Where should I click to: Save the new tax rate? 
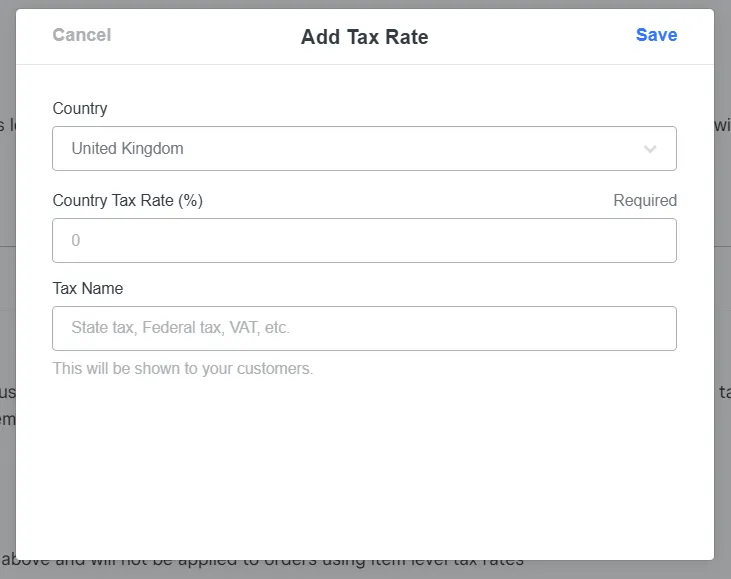point(656,35)
